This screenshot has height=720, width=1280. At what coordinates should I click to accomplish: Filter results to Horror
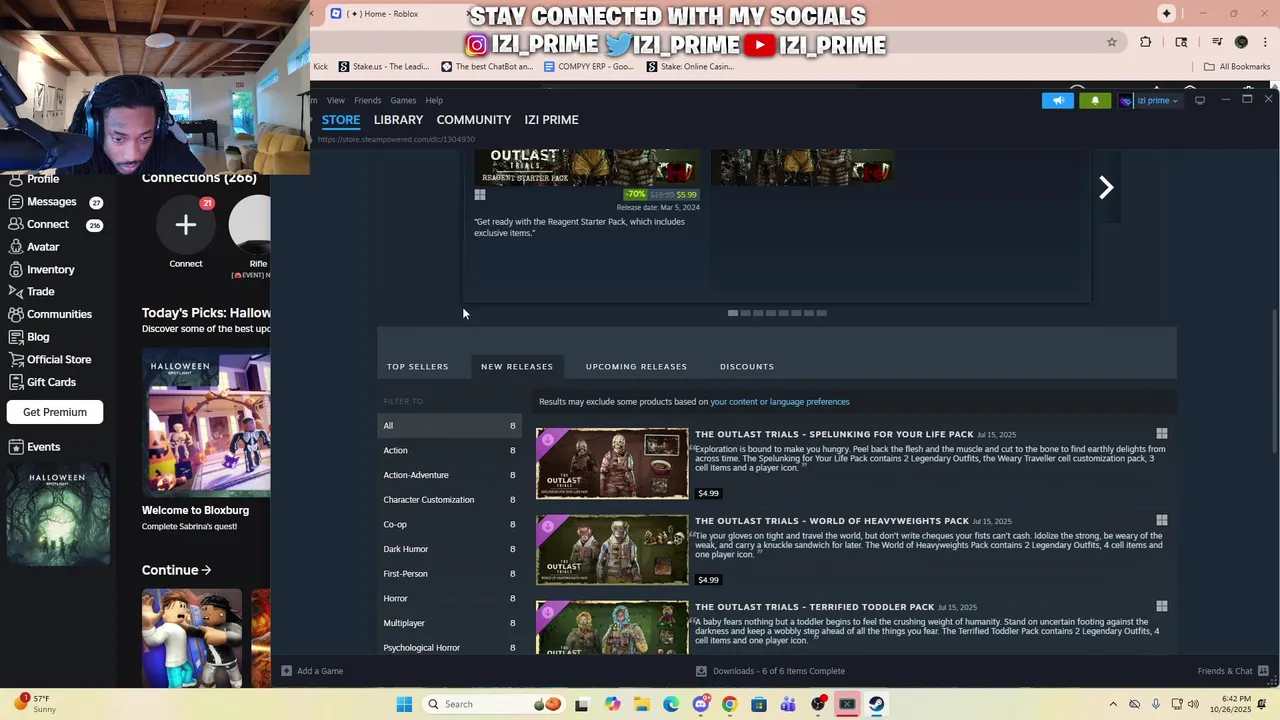pyautogui.click(x=449, y=598)
